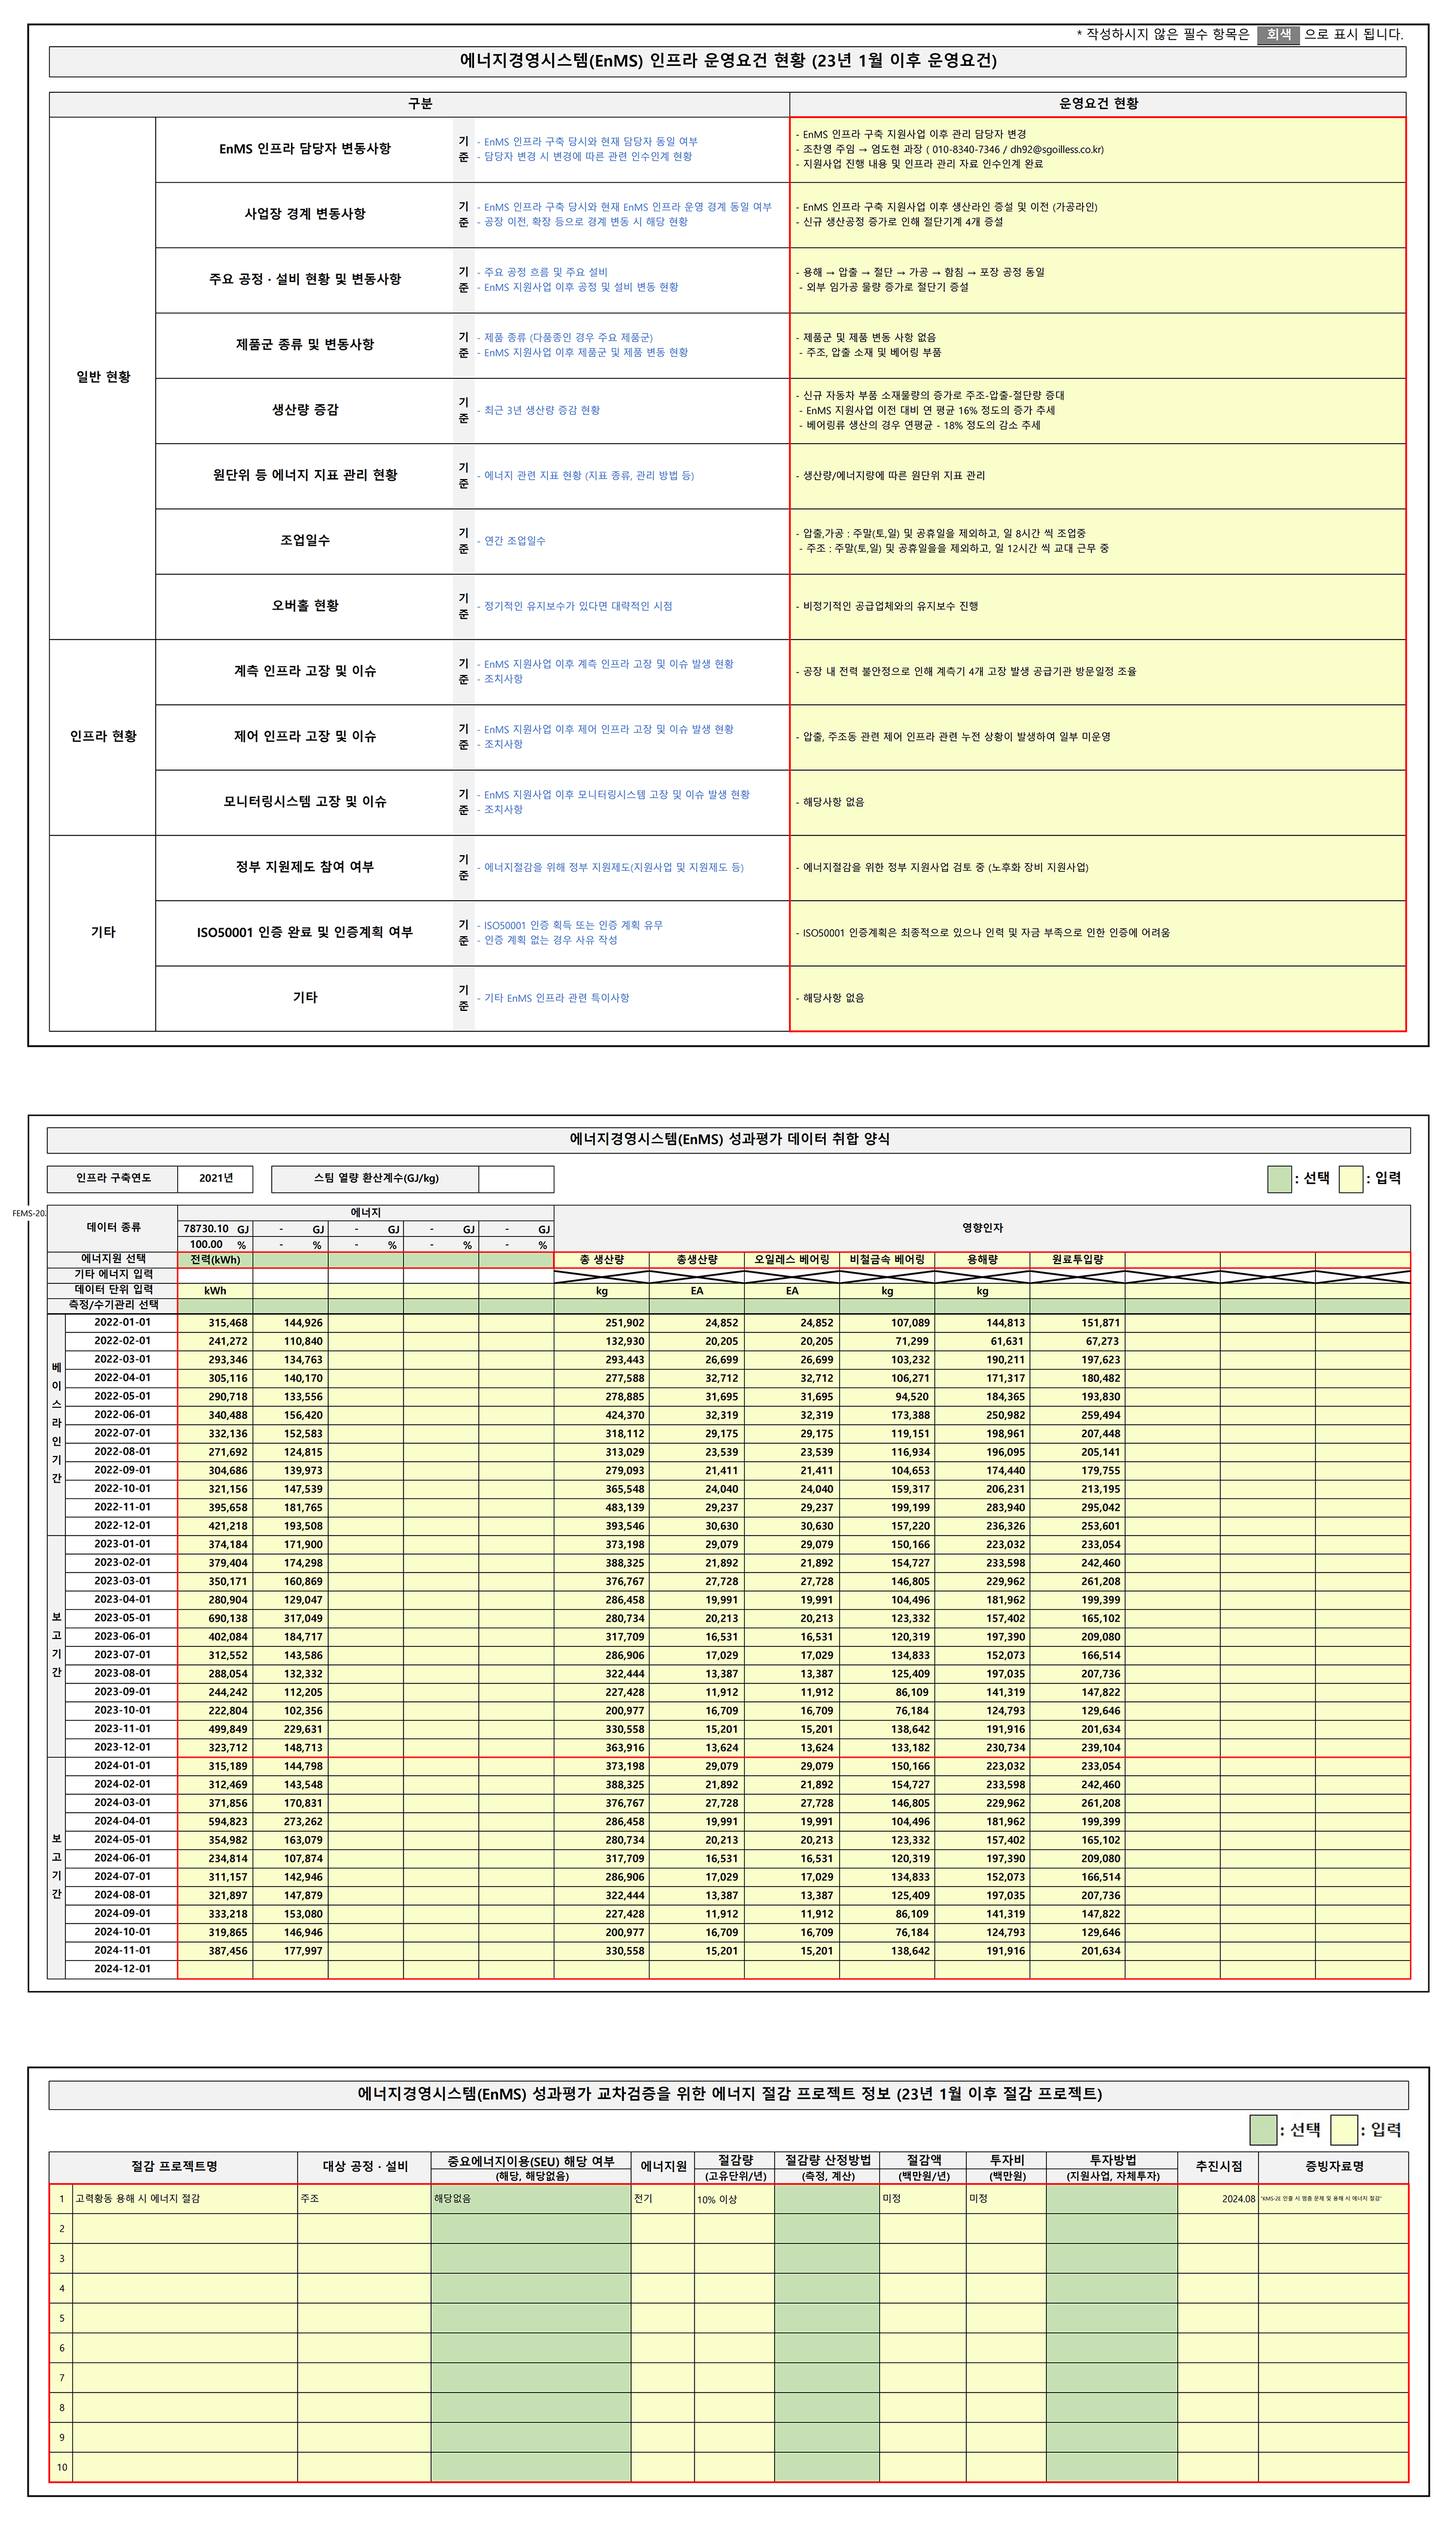Select the 일반 현황 category cell
Screen dimensions: 1456x2526
(102, 377)
